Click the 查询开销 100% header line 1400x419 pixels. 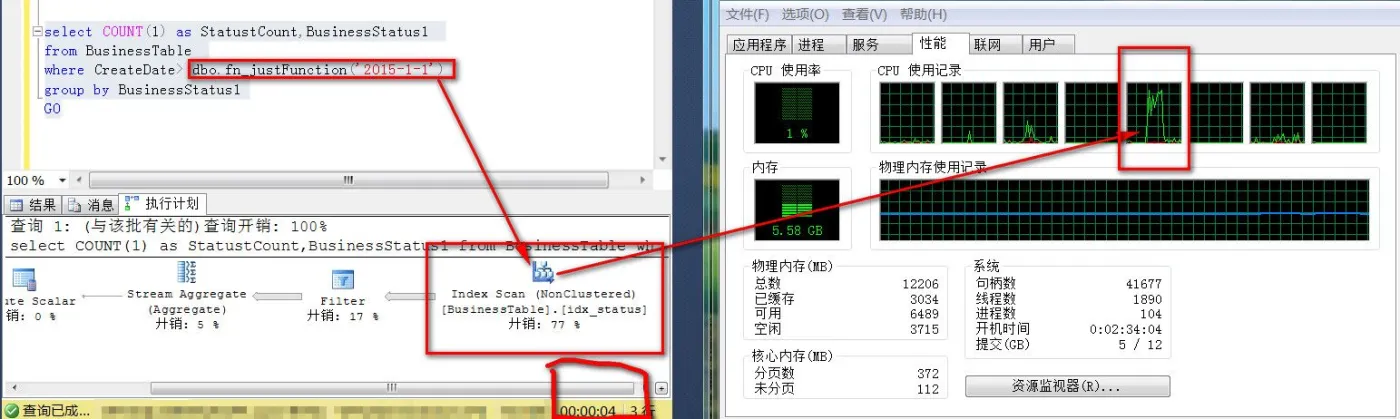(x=168, y=226)
